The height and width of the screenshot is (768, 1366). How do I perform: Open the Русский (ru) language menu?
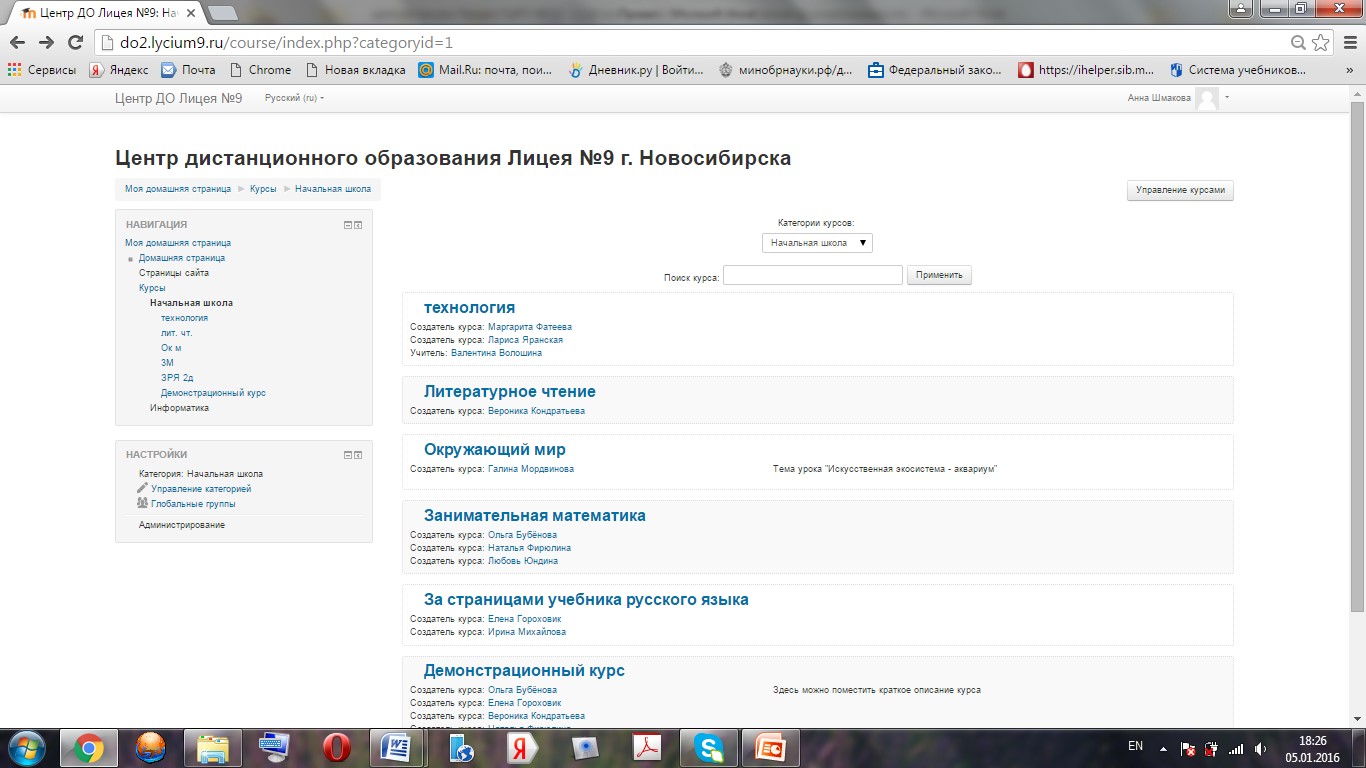pos(294,98)
